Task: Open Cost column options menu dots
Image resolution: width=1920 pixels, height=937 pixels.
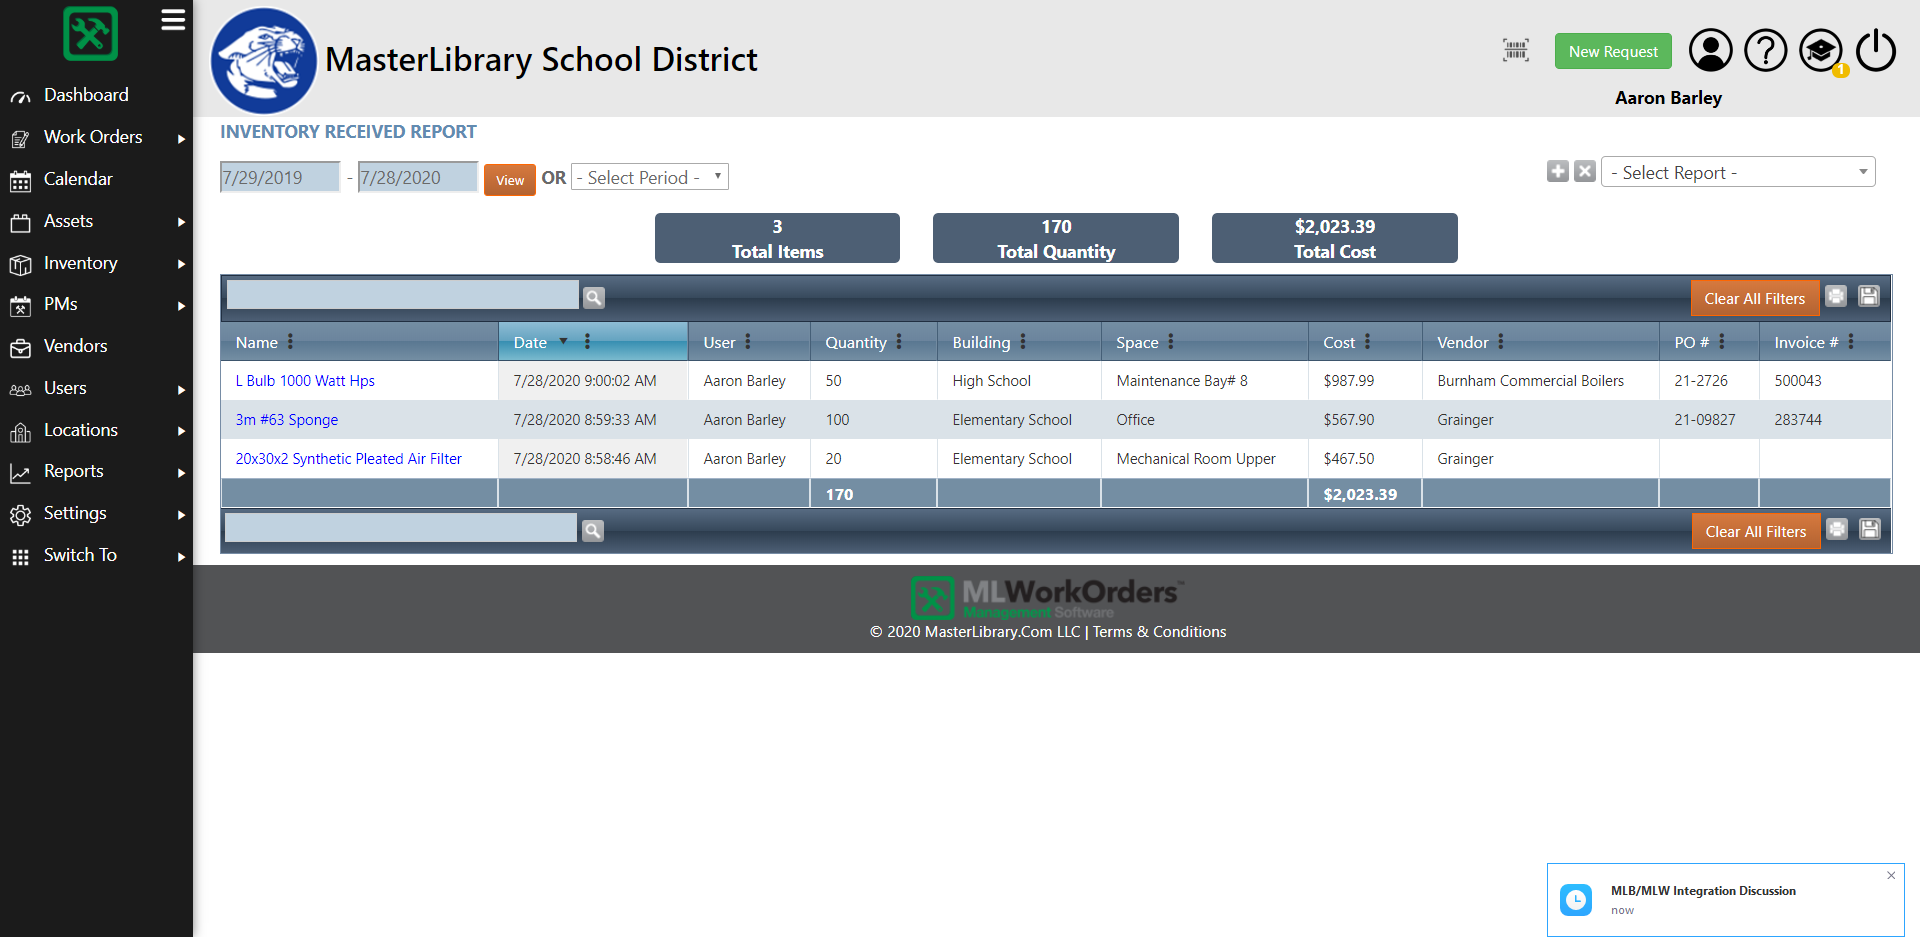Action: pyautogui.click(x=1368, y=342)
